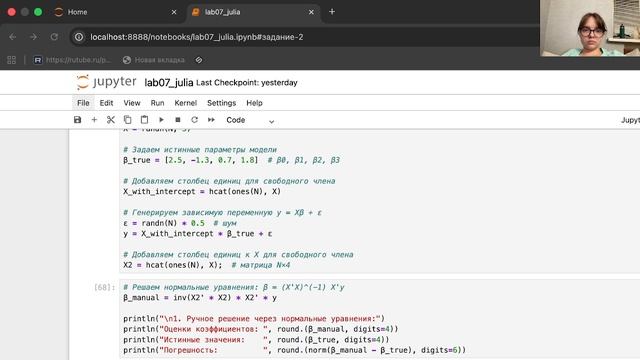Open the Edit menu

tap(106, 103)
